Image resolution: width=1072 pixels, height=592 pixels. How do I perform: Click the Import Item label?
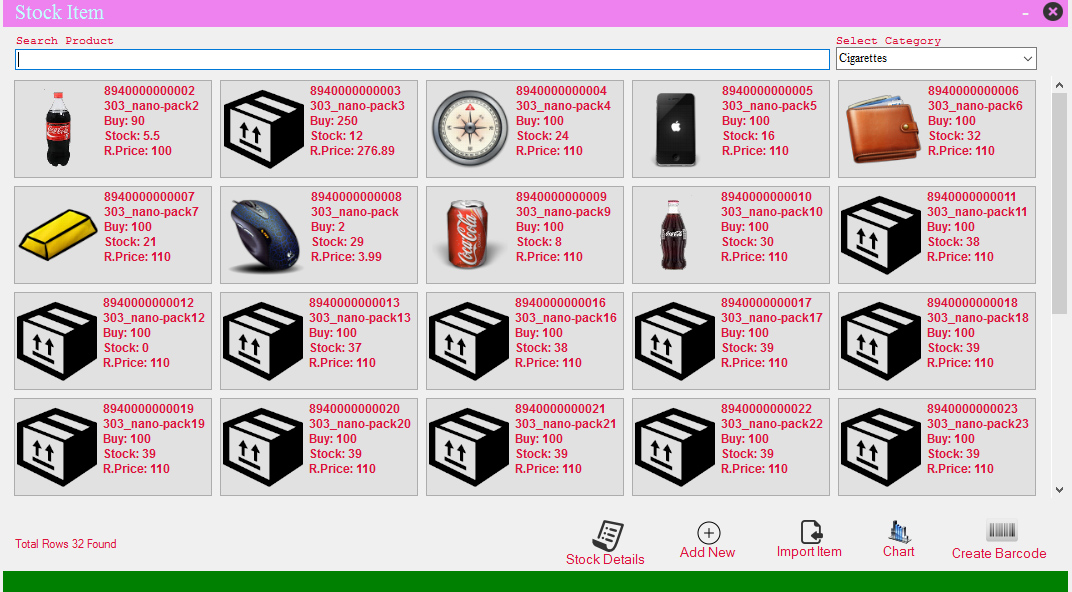pos(809,552)
